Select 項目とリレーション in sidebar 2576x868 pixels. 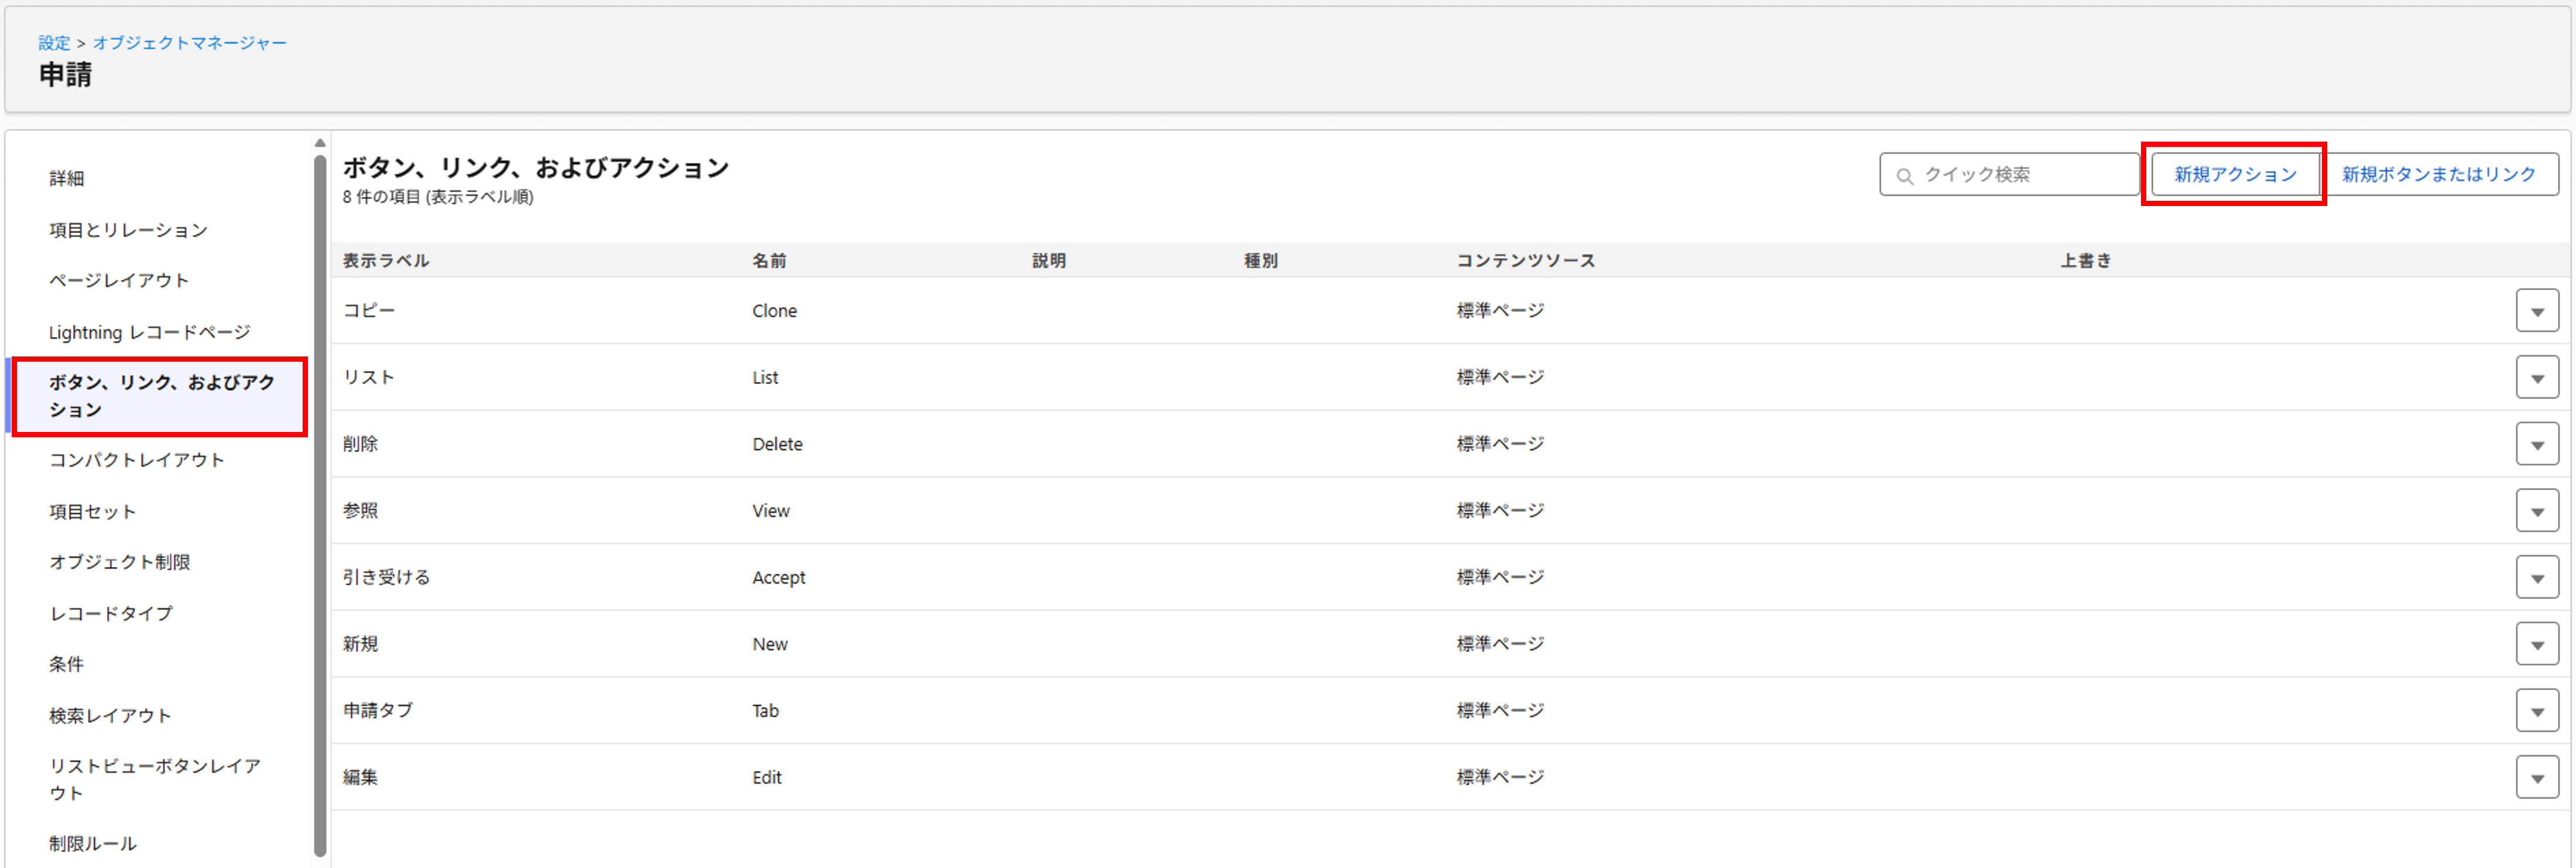[128, 230]
